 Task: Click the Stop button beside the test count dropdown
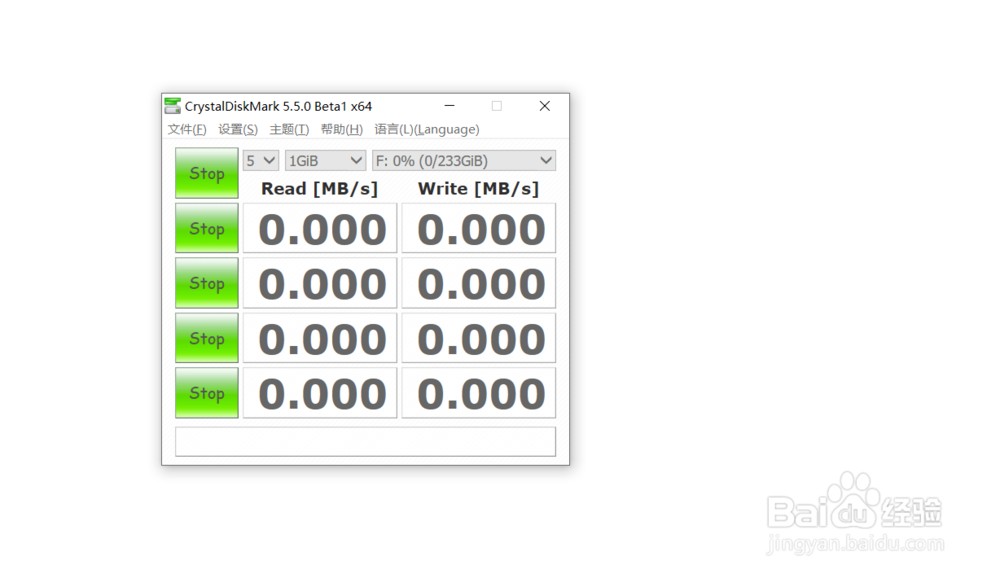pyautogui.click(x=207, y=174)
